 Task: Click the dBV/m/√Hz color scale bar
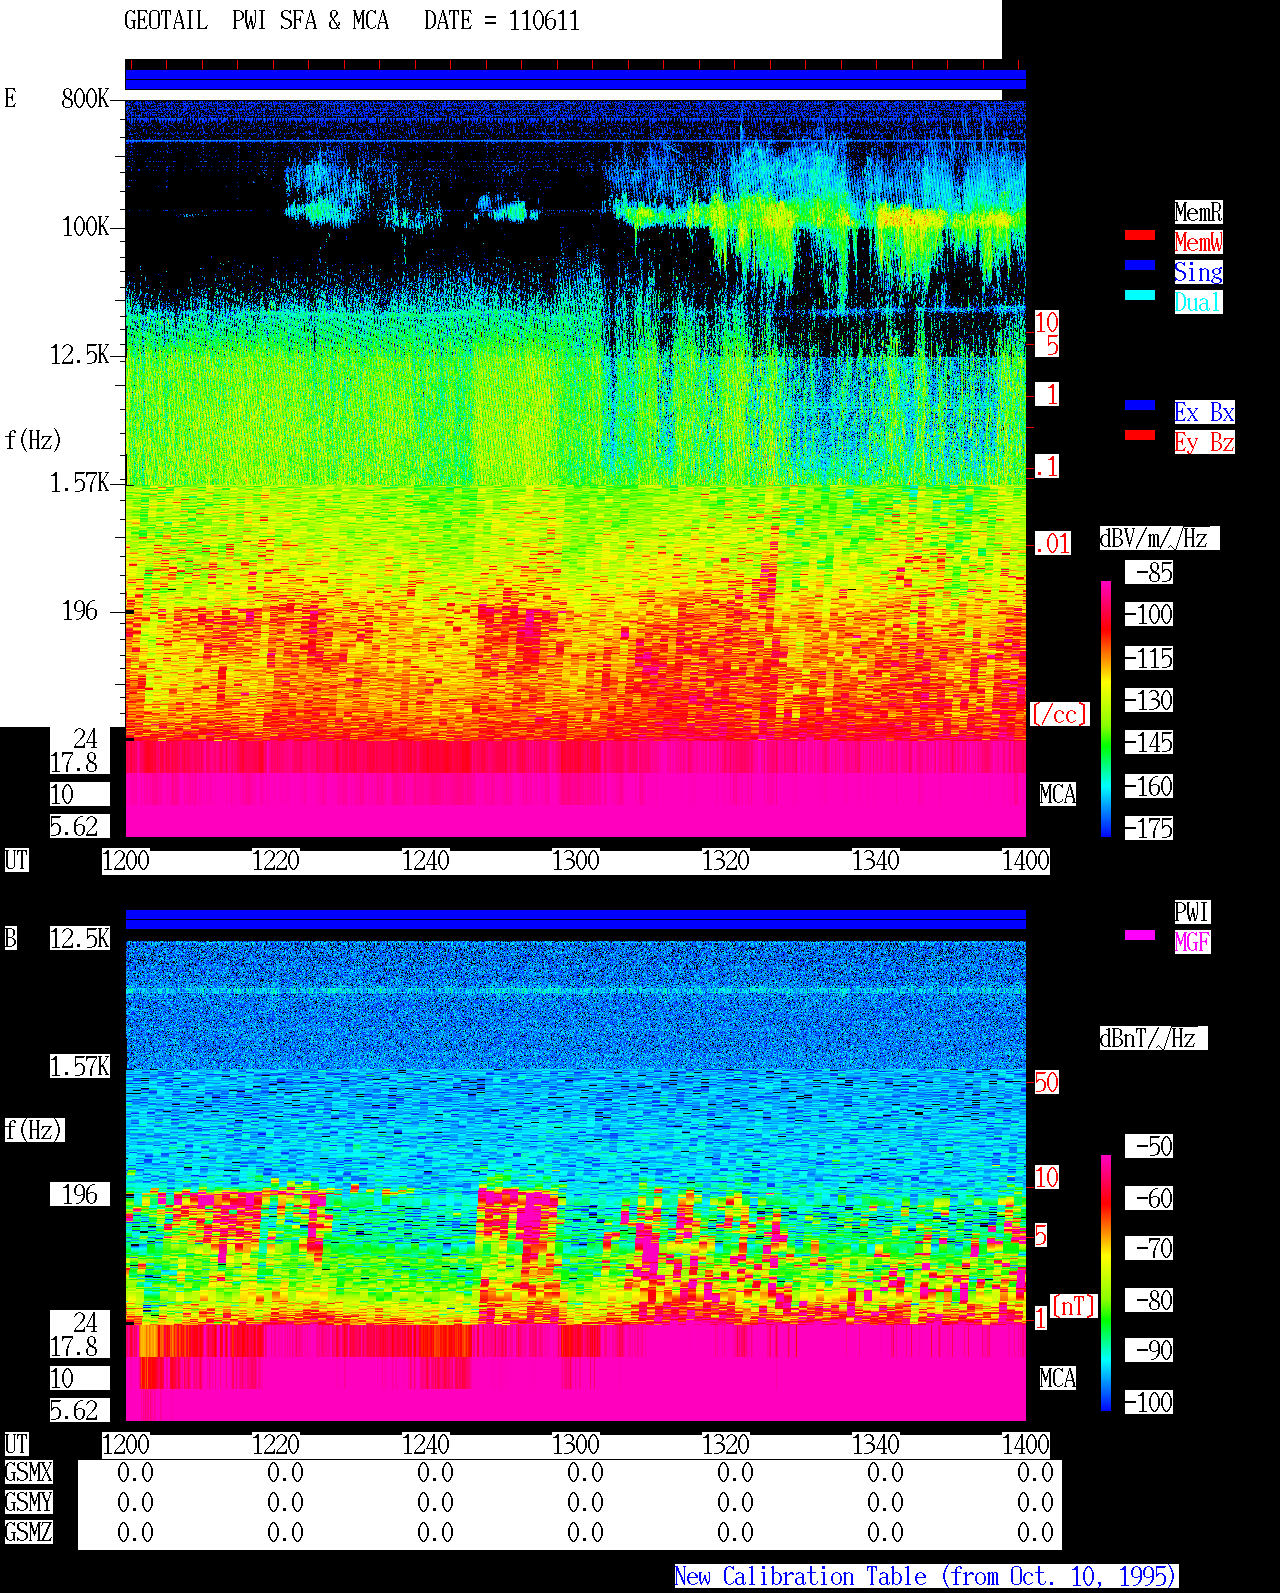tap(1106, 708)
